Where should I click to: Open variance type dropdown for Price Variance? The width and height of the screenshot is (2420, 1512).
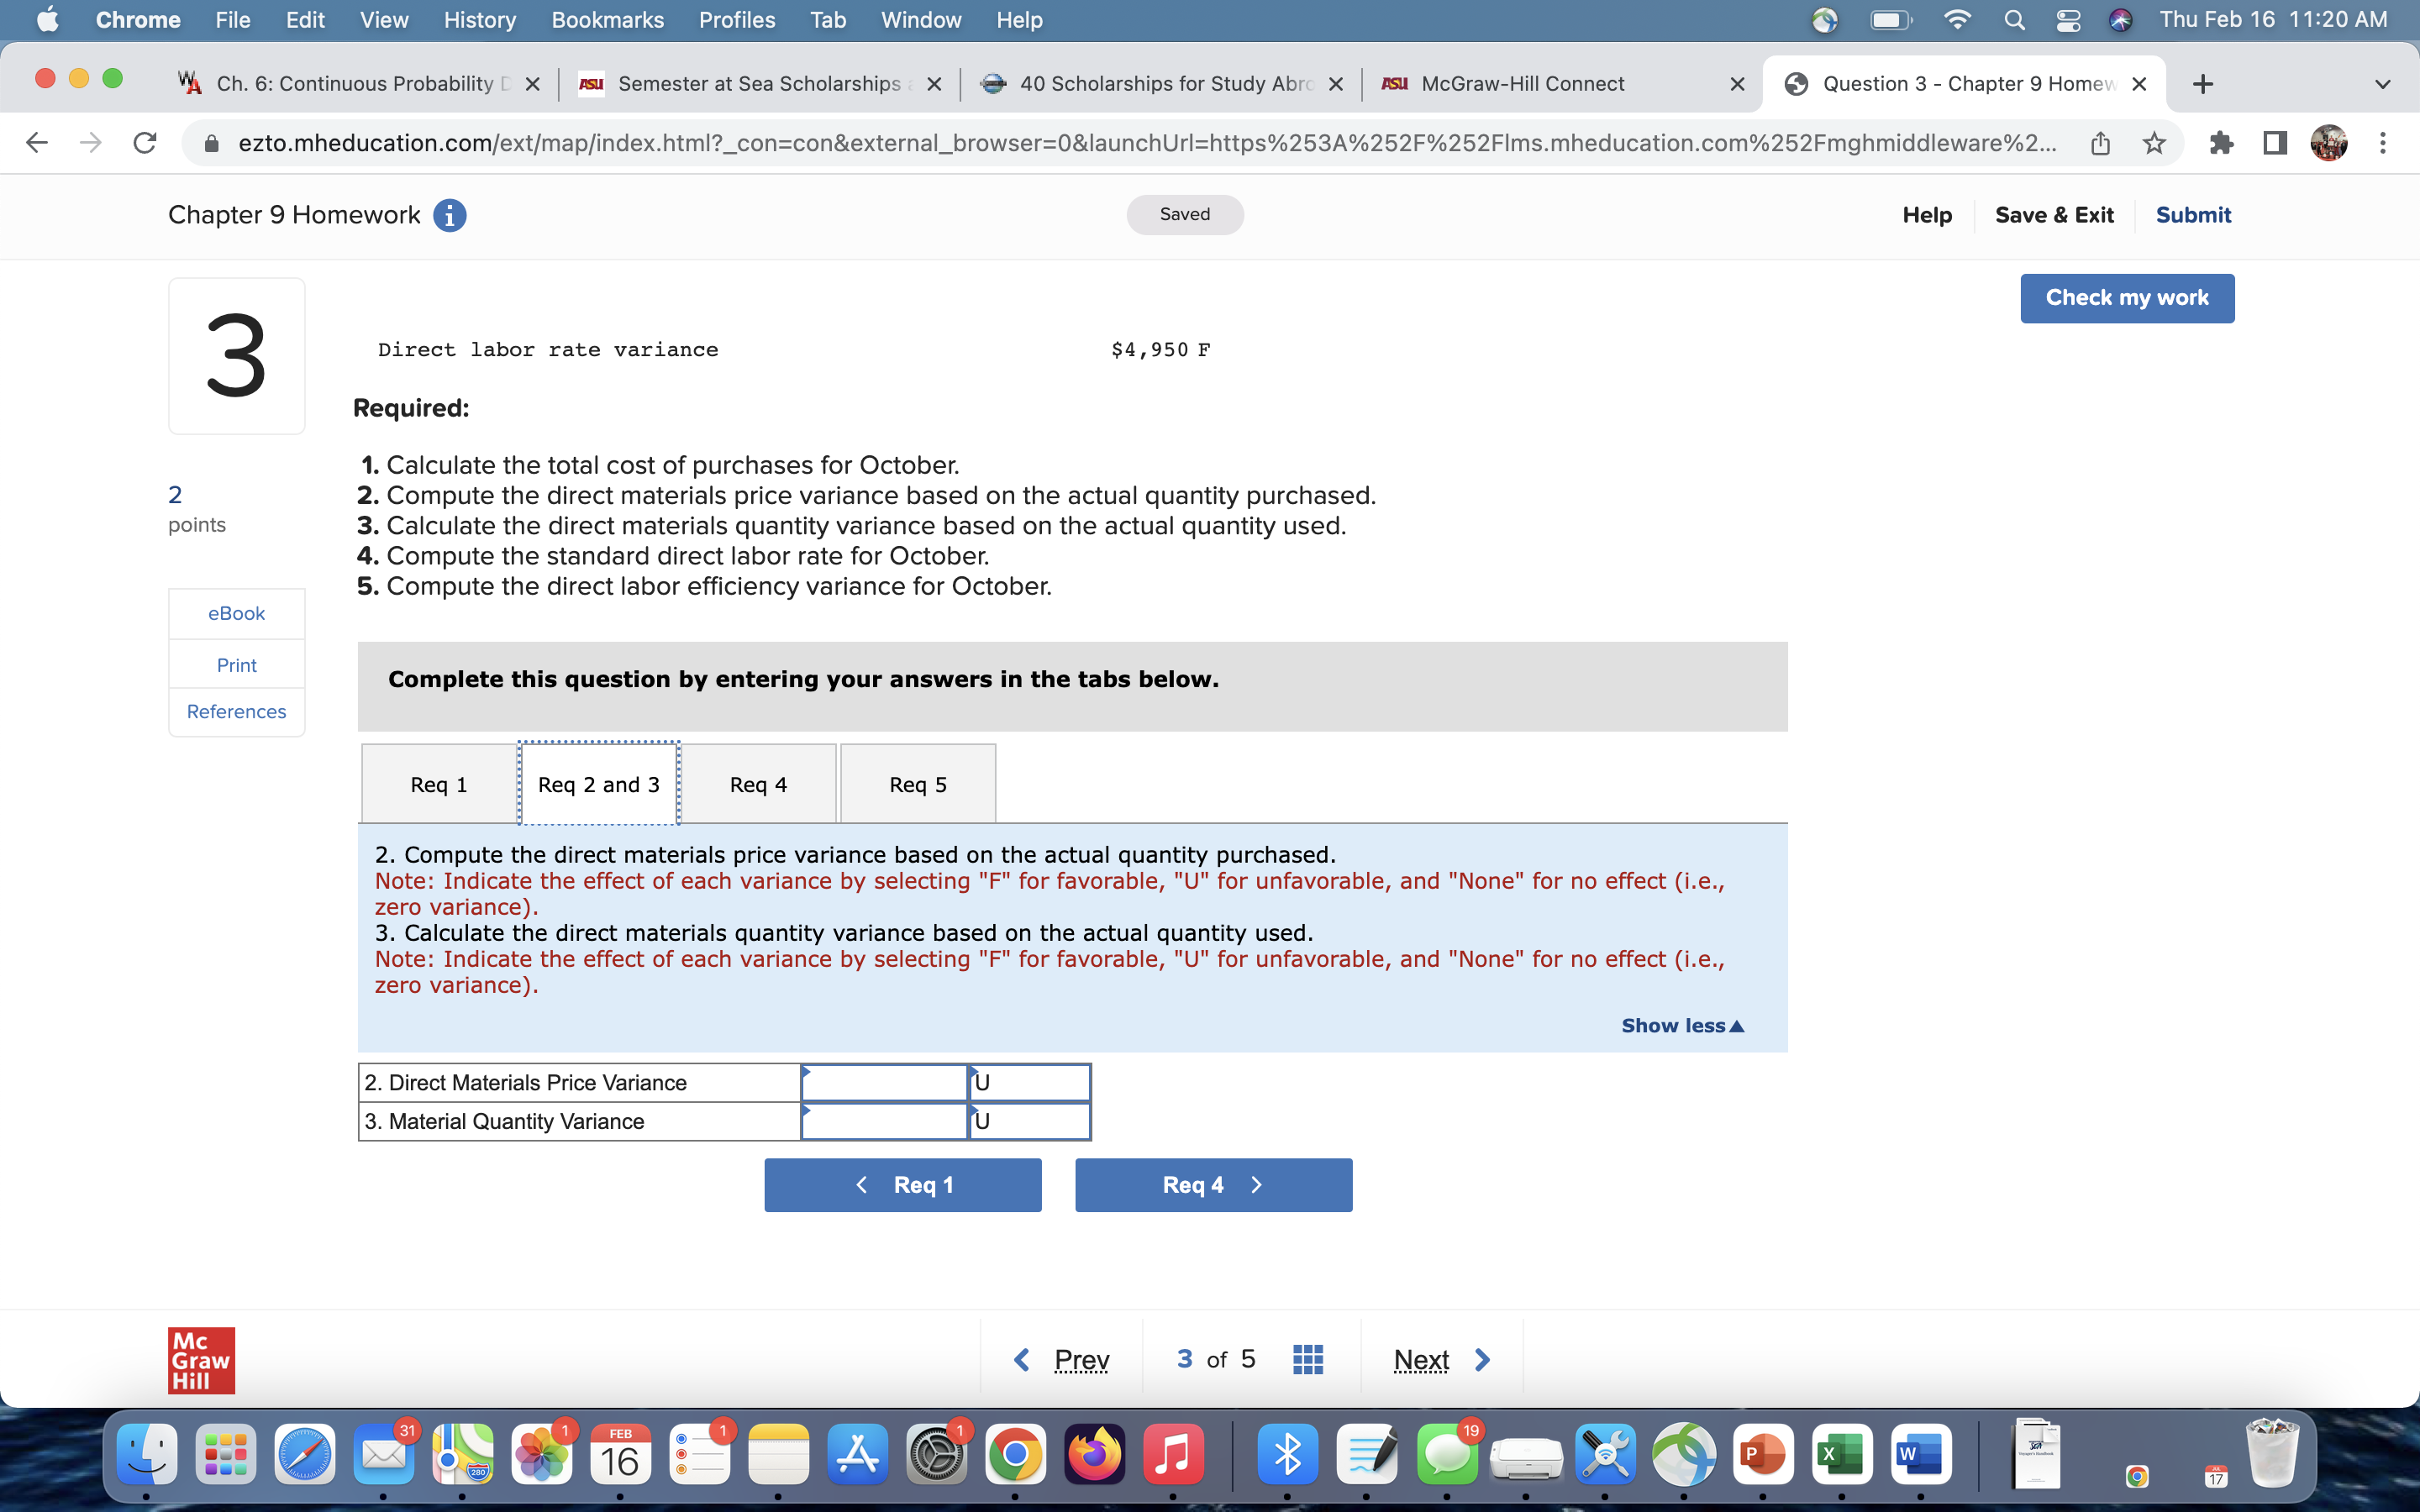coord(1029,1082)
